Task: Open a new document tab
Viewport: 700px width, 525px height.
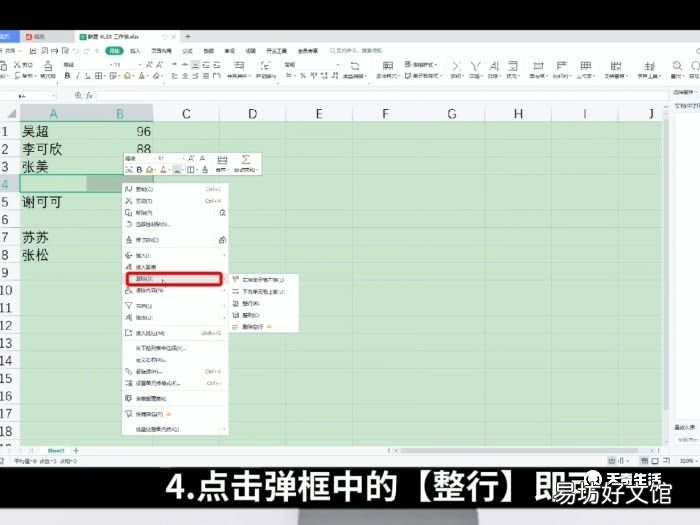Action: pyautogui.click(x=188, y=37)
